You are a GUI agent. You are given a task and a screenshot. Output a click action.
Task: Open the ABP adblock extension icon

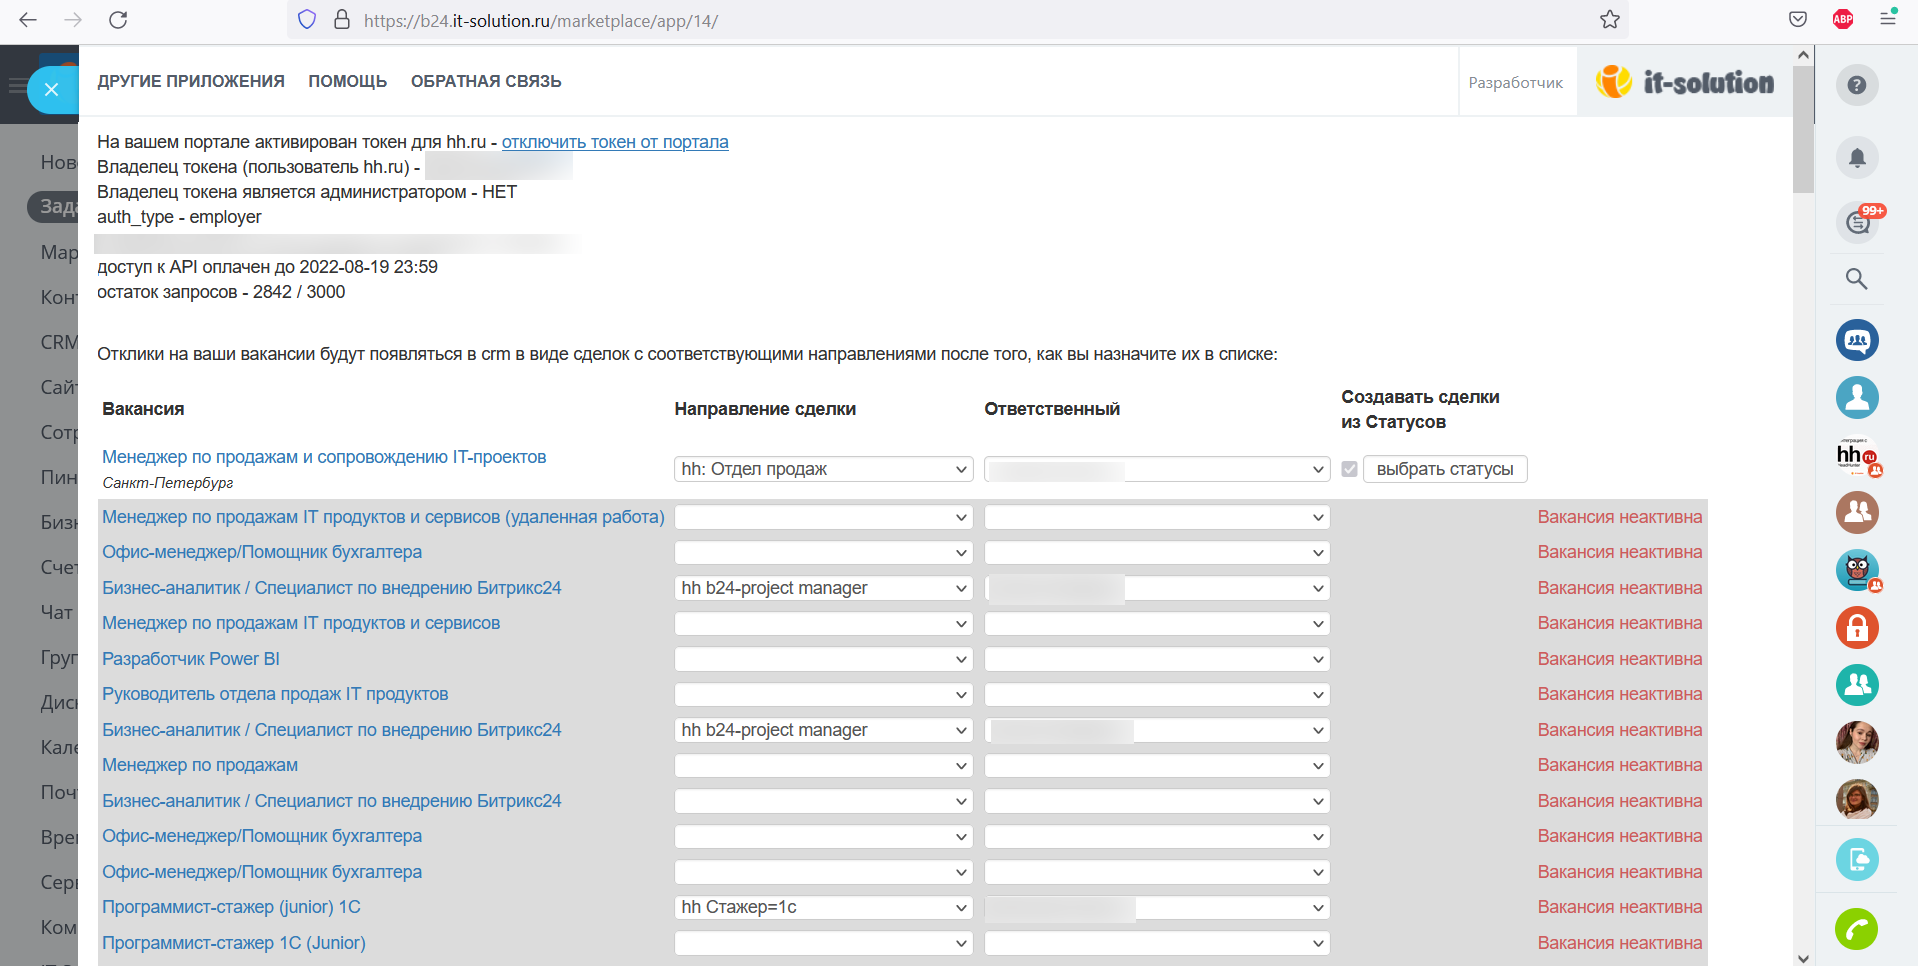pos(1843,19)
